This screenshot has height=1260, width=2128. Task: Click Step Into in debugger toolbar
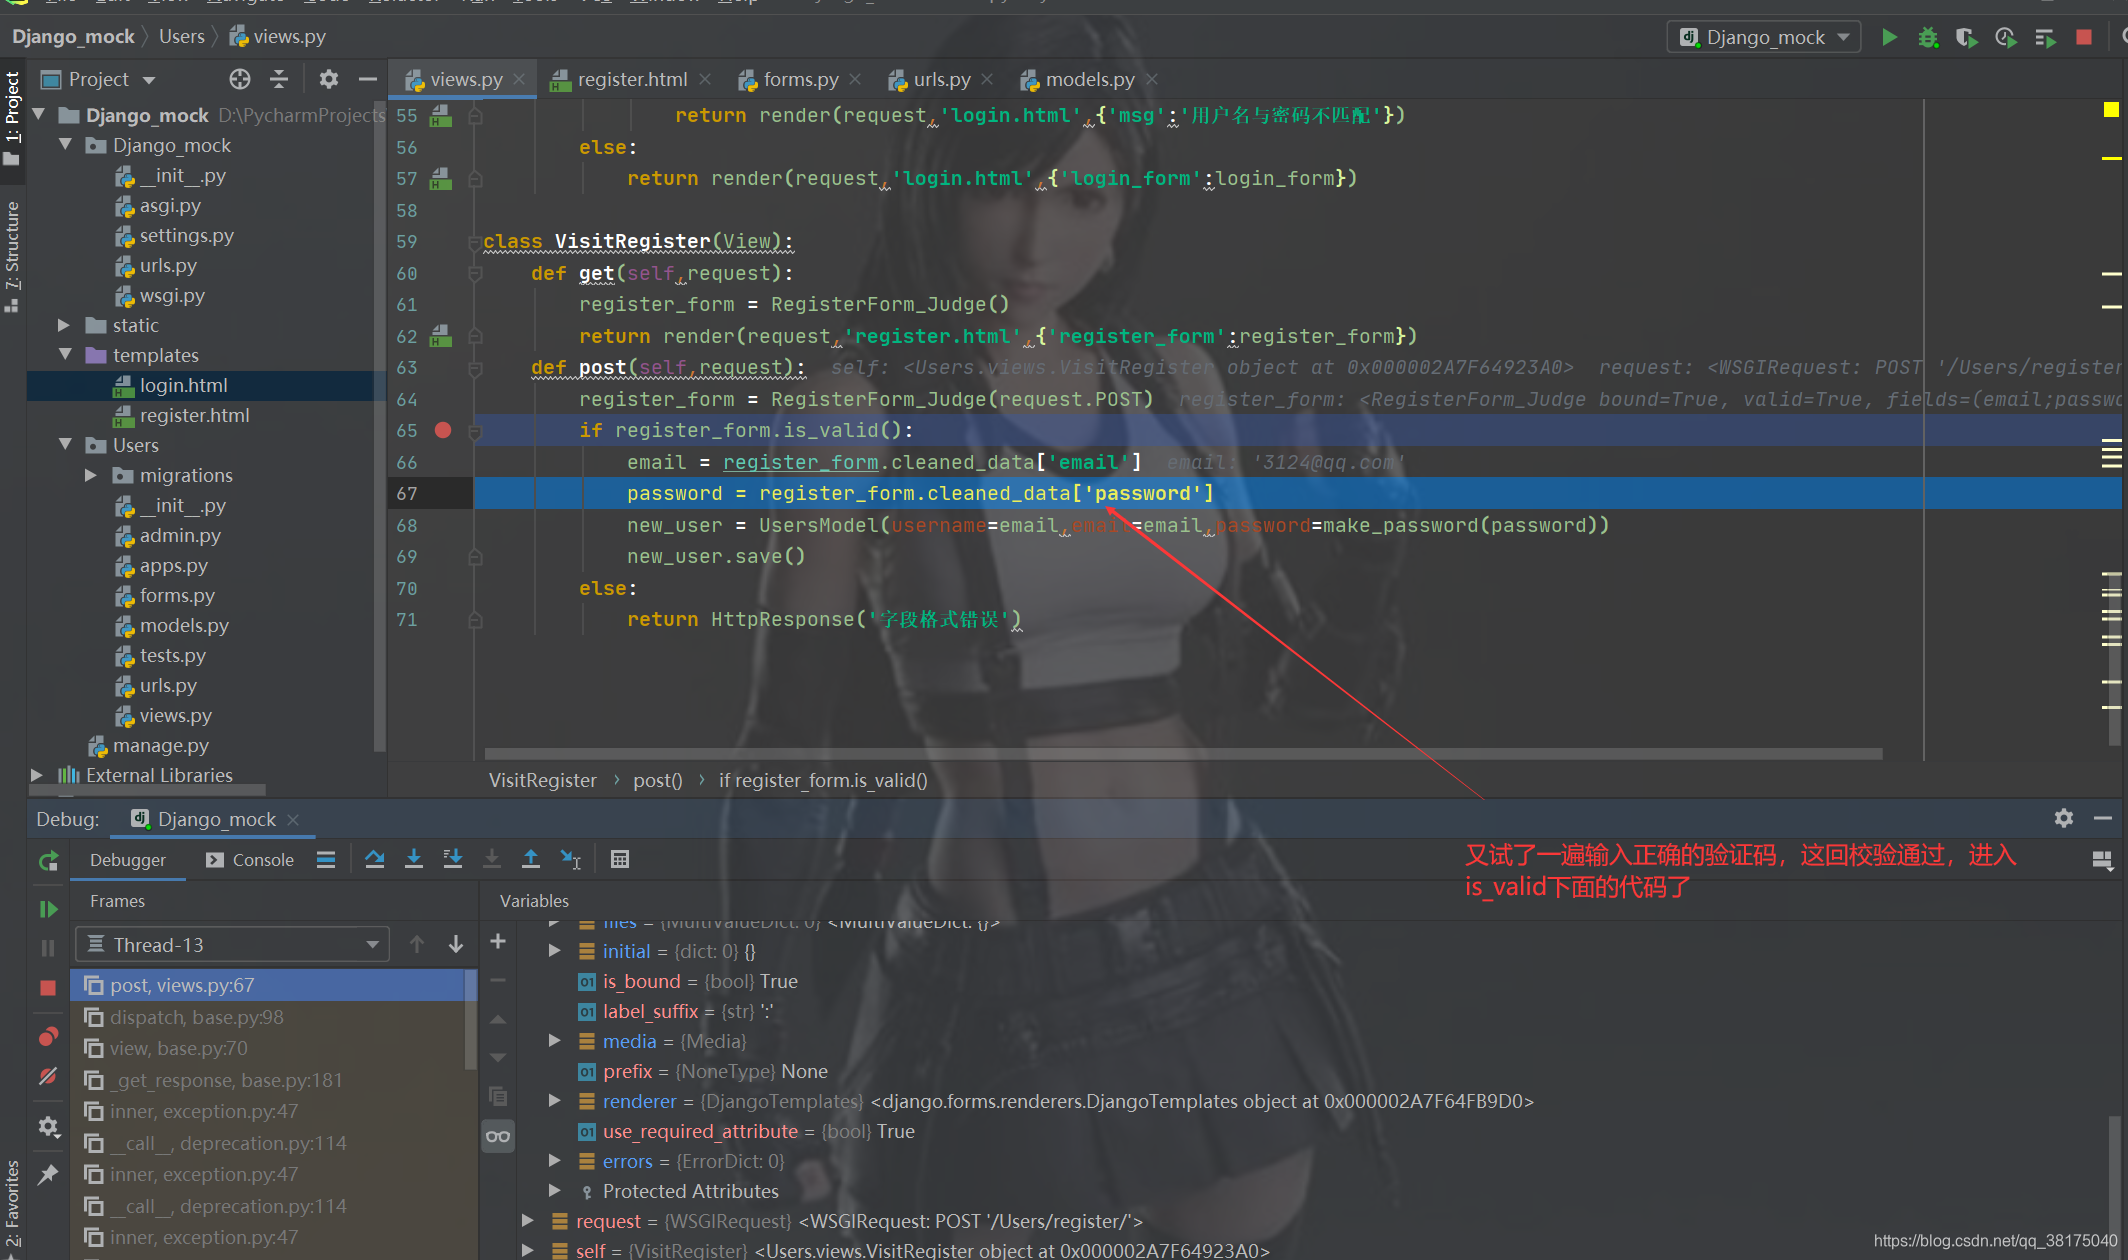(x=414, y=859)
